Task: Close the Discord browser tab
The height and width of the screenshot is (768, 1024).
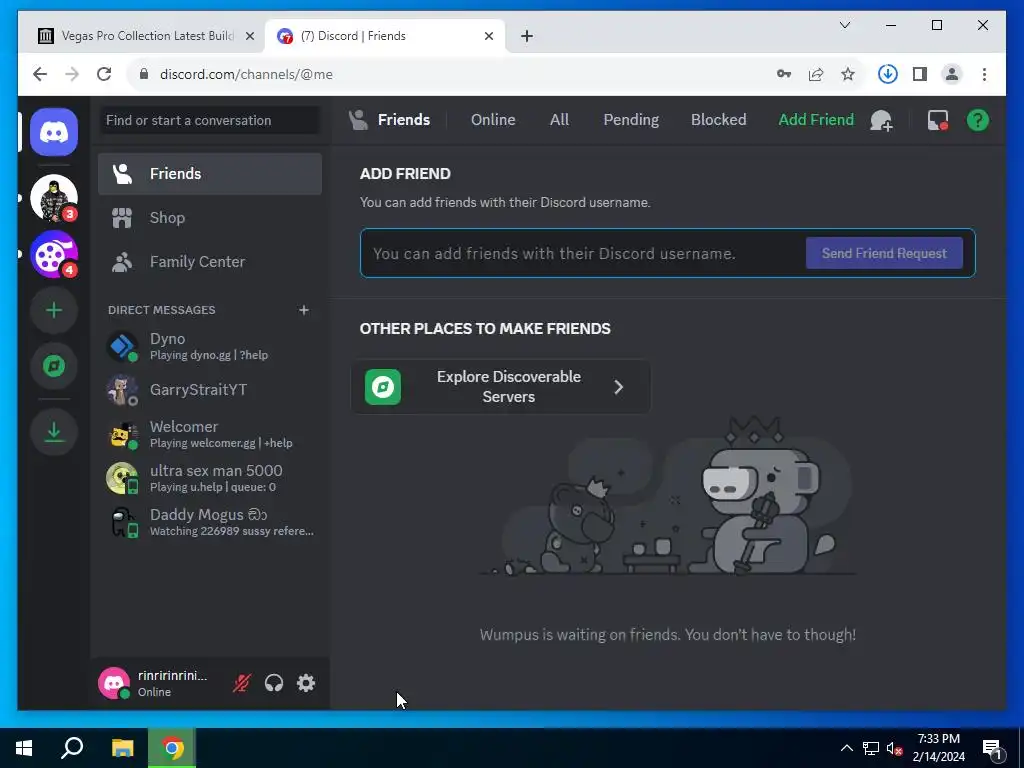Action: (488, 36)
